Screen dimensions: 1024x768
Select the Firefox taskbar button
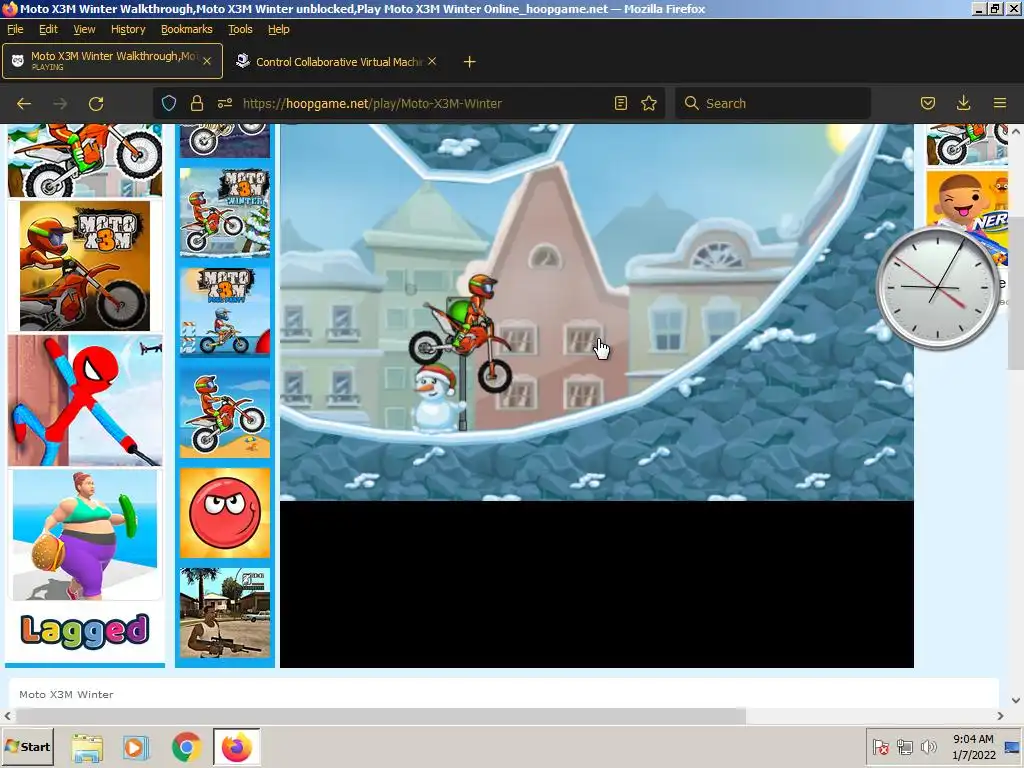coord(236,747)
